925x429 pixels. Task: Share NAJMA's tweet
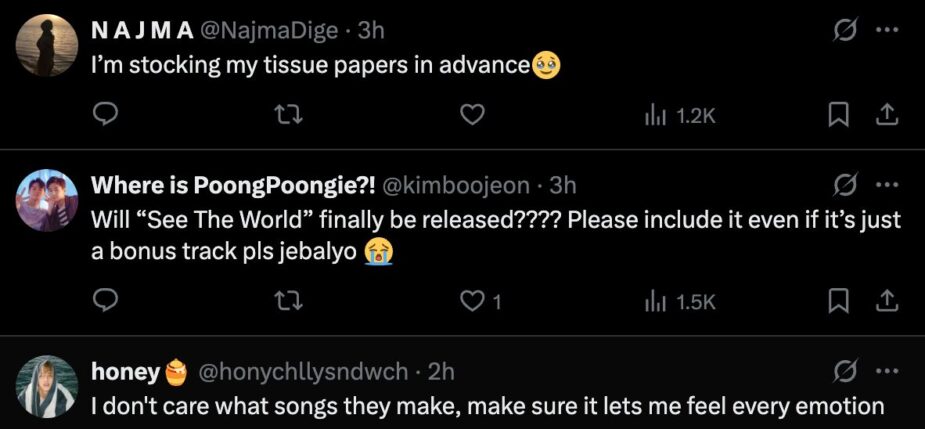[x=884, y=116]
